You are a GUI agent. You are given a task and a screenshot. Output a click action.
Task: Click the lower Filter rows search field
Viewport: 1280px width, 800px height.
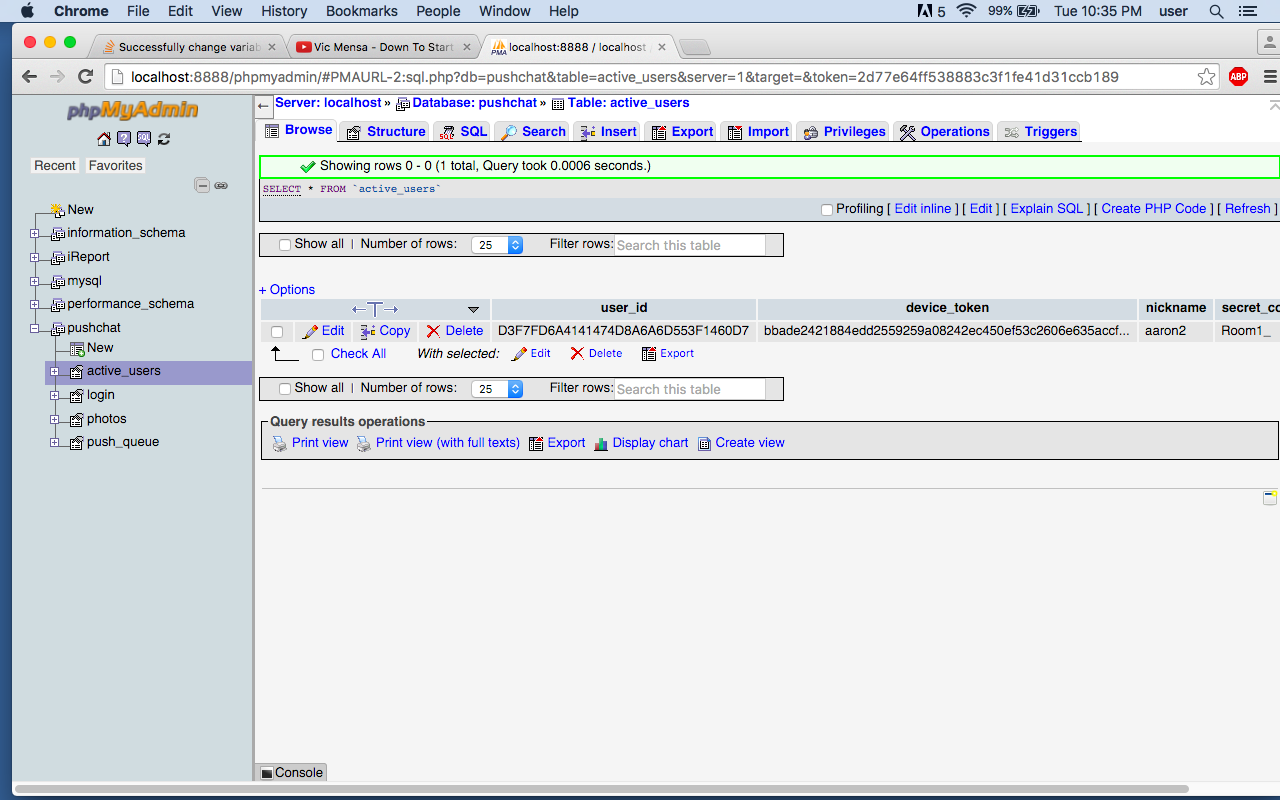pyautogui.click(x=690, y=389)
